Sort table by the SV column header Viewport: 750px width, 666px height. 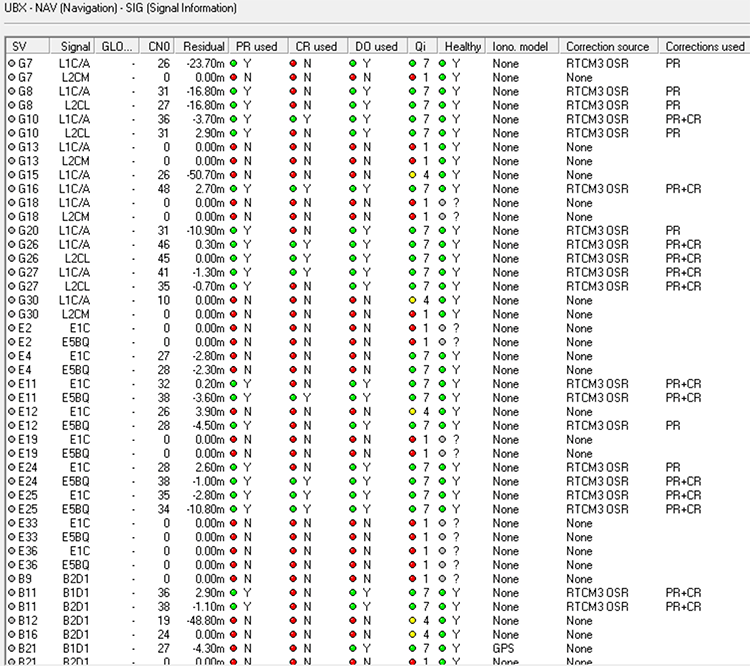pos(20,46)
